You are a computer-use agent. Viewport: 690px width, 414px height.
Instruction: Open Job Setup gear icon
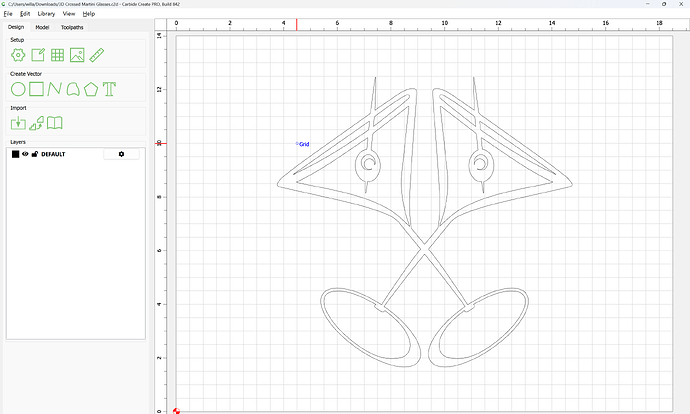(18, 55)
